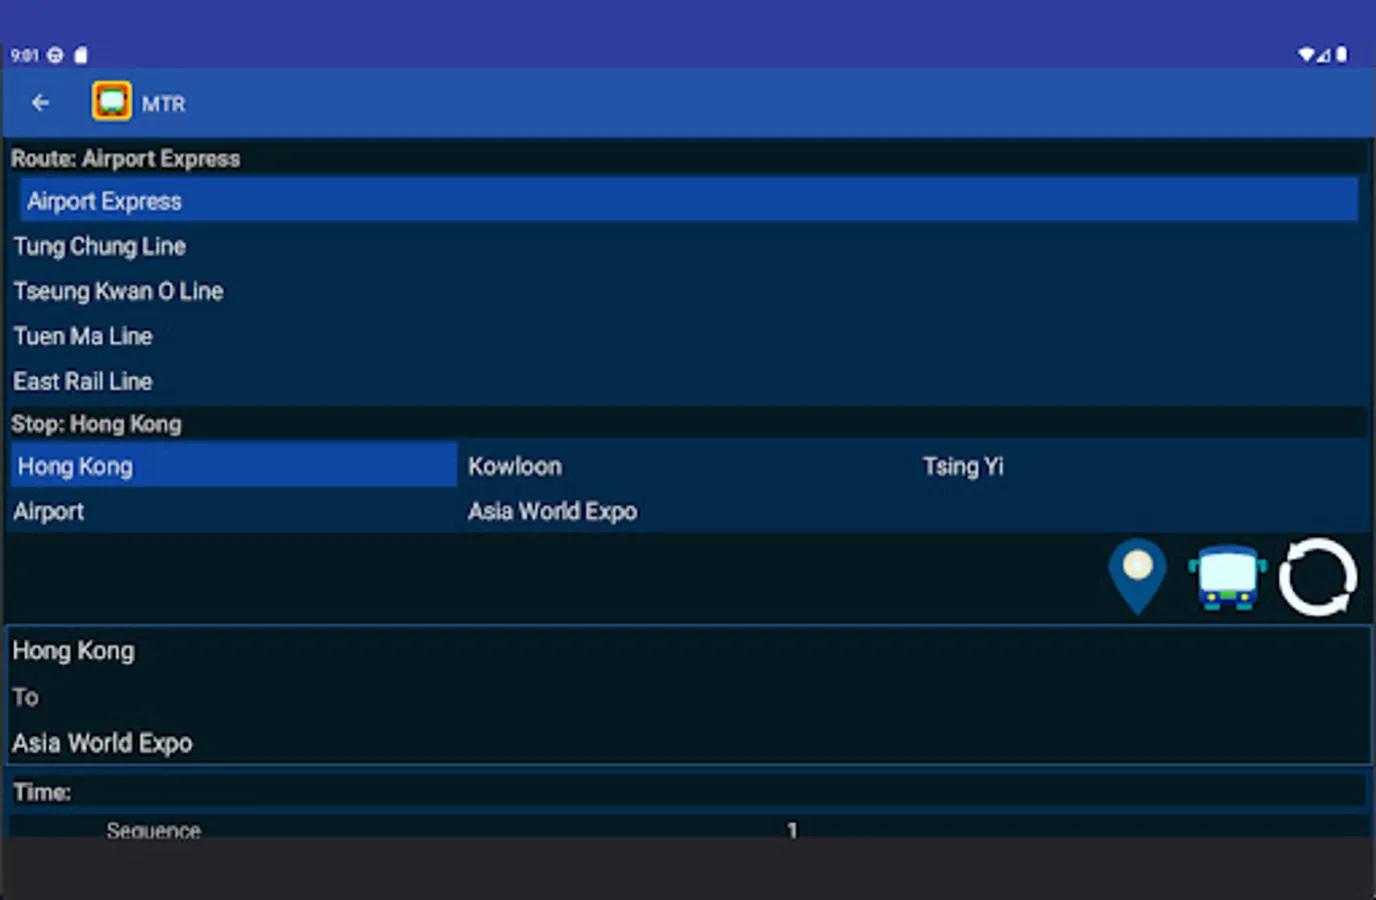
Task: Tap the Hong Kong origin in direction panel
Action: coord(73,651)
